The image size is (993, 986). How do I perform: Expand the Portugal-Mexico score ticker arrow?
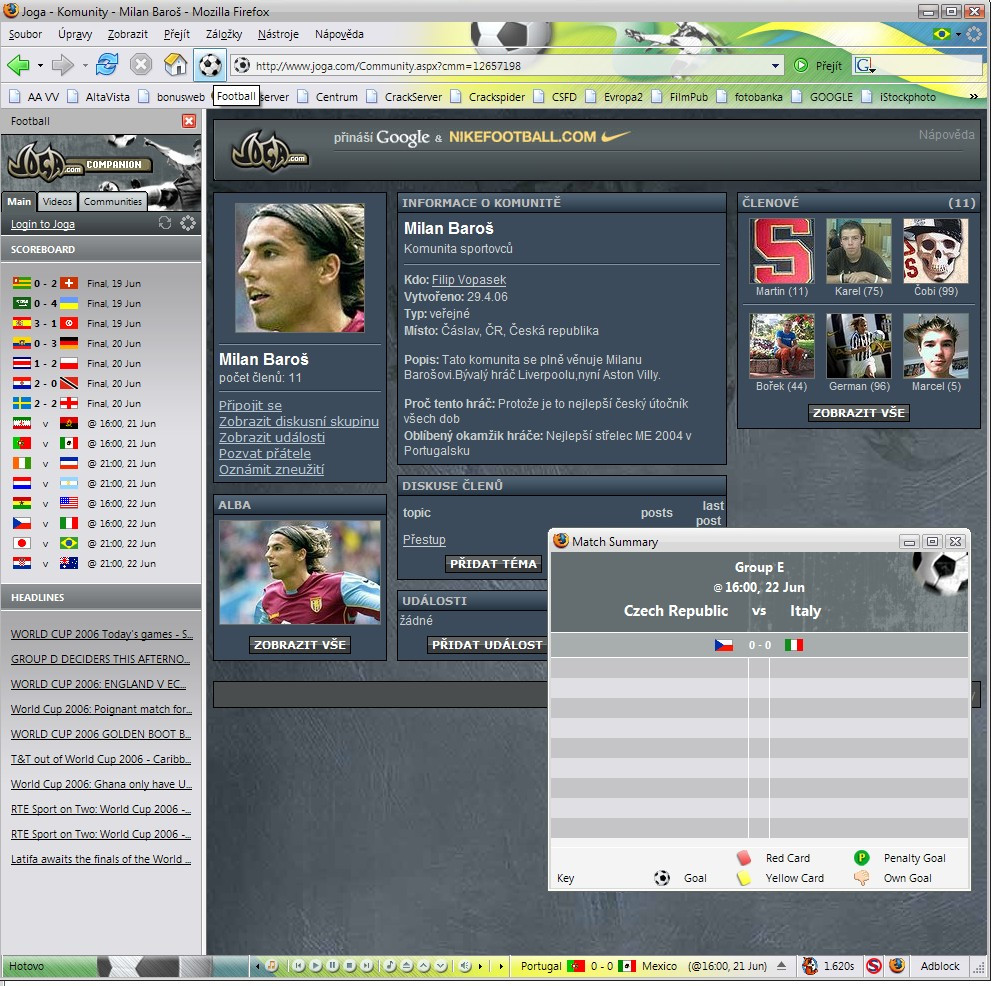pos(781,966)
